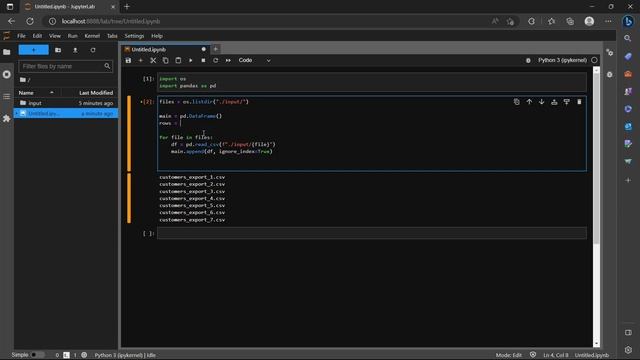Copy the selected cell from notebook toolbar

pos(165,60)
